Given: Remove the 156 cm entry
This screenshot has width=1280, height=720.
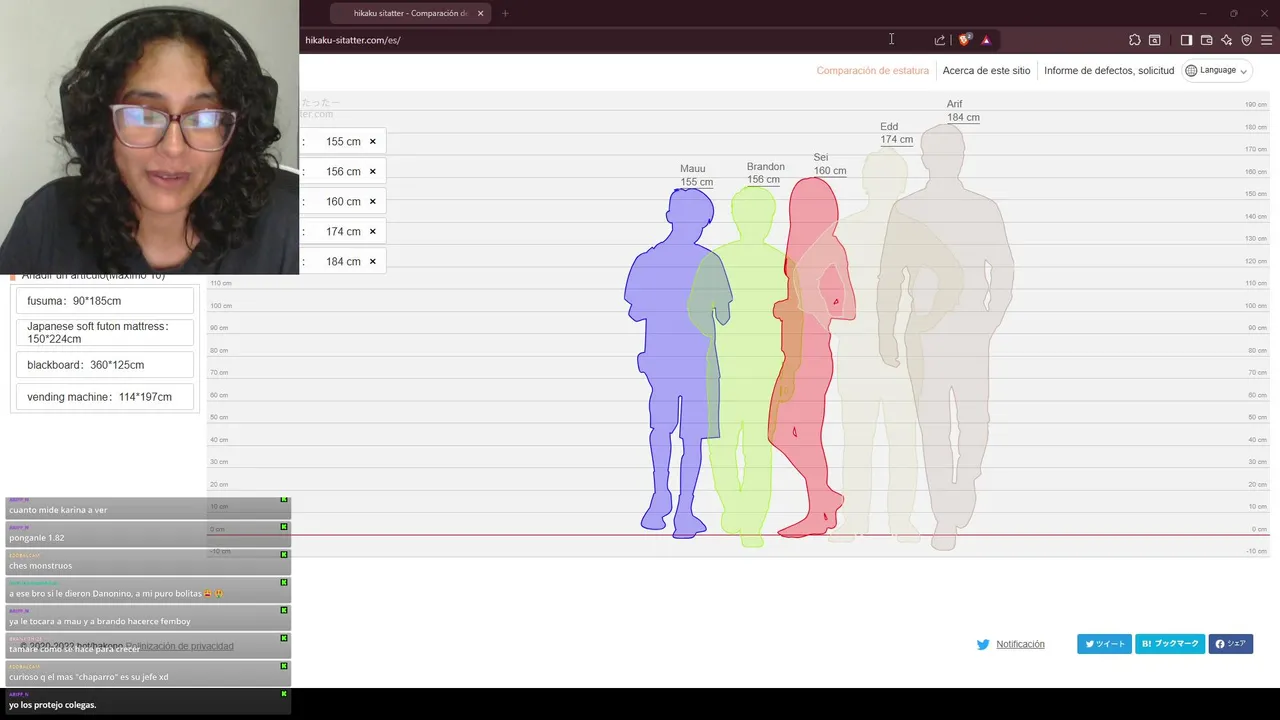Looking at the screenshot, I should (373, 171).
